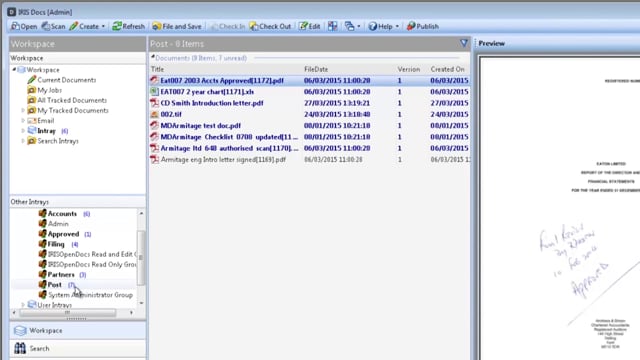Switch to the Search pane button
The height and width of the screenshot is (360, 640).
78,349
